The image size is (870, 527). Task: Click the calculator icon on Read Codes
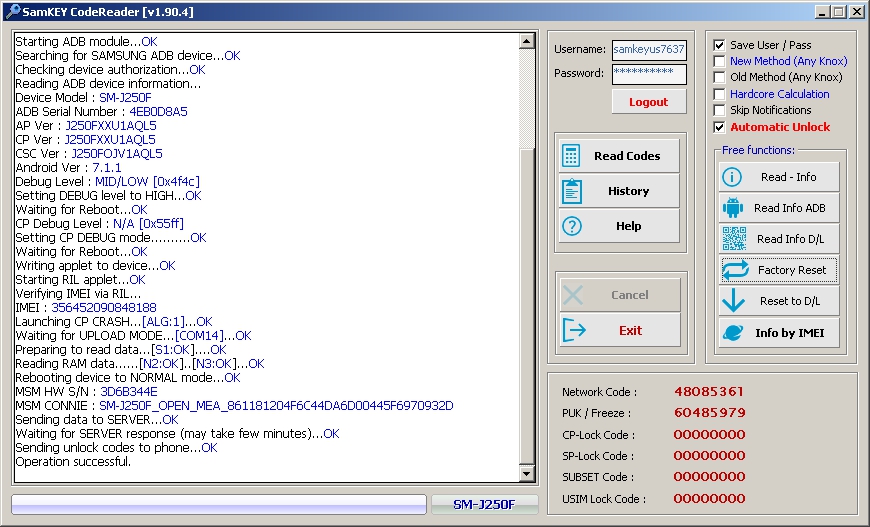(x=571, y=156)
